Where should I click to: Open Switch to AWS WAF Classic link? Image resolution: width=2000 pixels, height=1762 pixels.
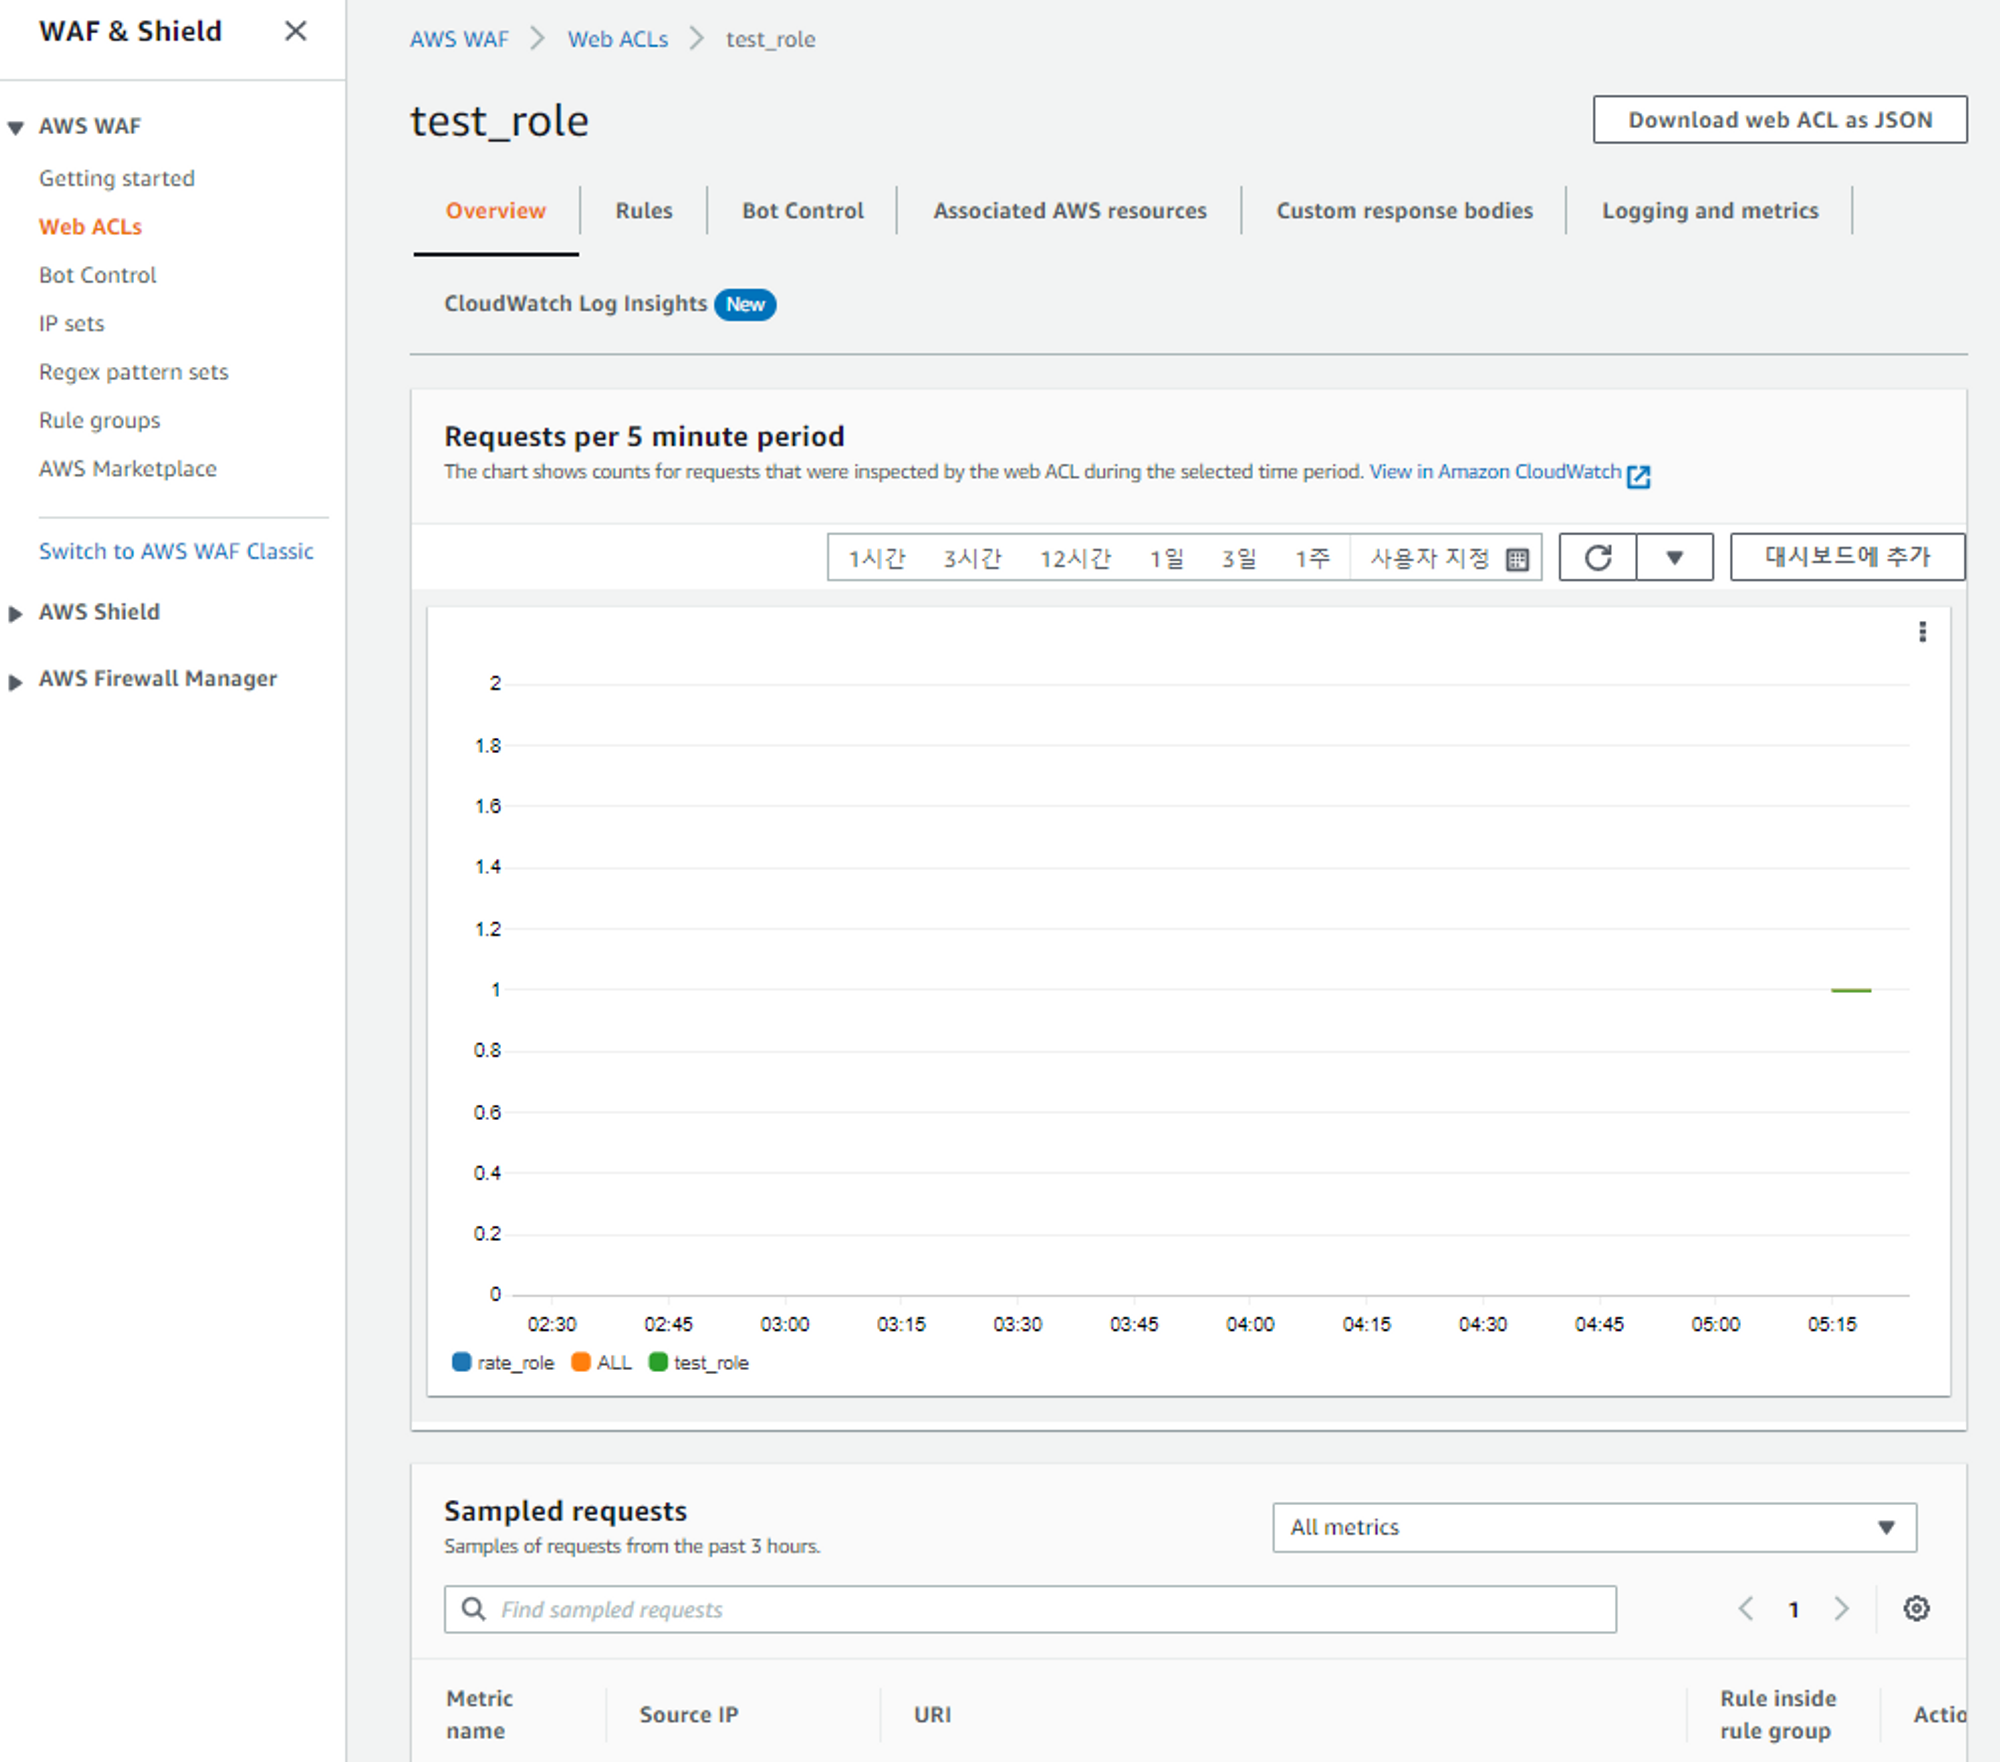pos(176,551)
